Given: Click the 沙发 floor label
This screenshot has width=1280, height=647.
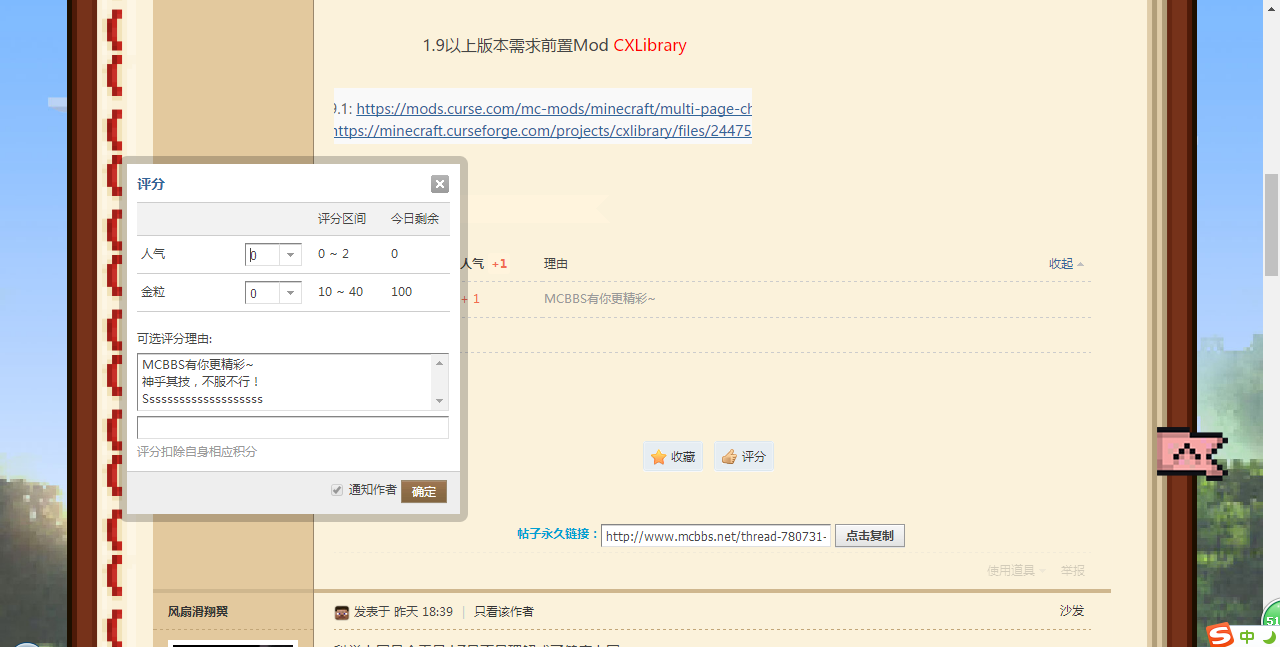Looking at the screenshot, I should click(1072, 610).
